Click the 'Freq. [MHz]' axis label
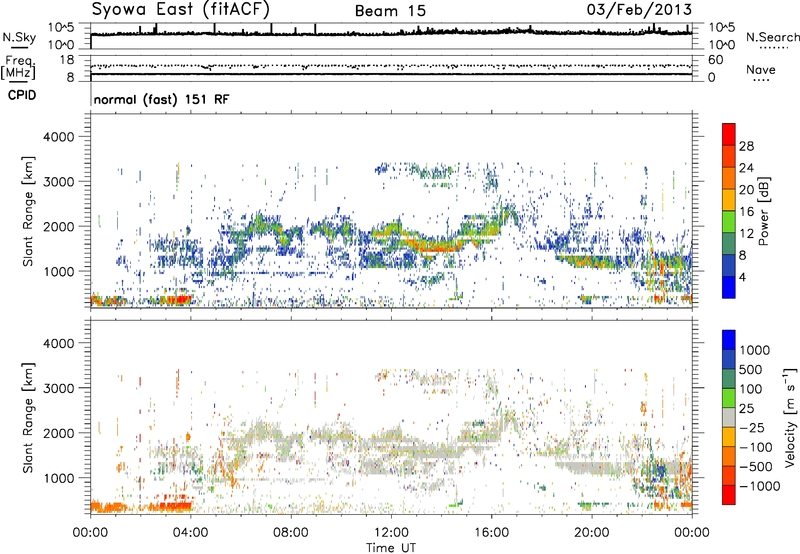800x554 pixels. 18,68
